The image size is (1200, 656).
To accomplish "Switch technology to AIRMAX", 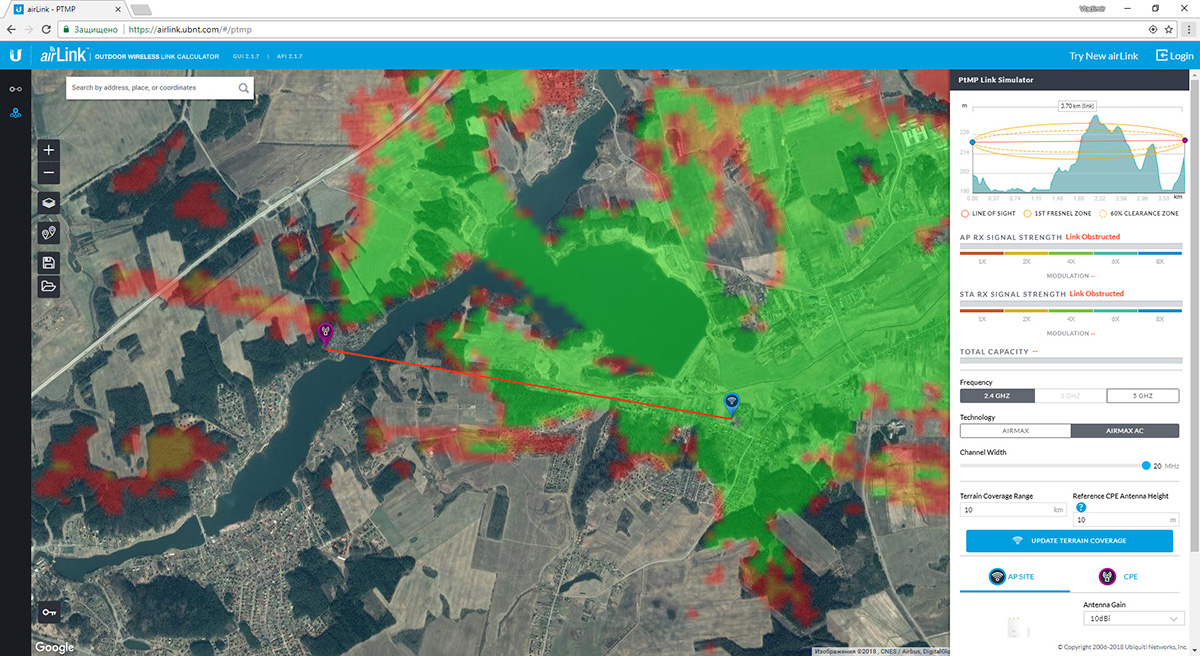I will click(x=1015, y=431).
